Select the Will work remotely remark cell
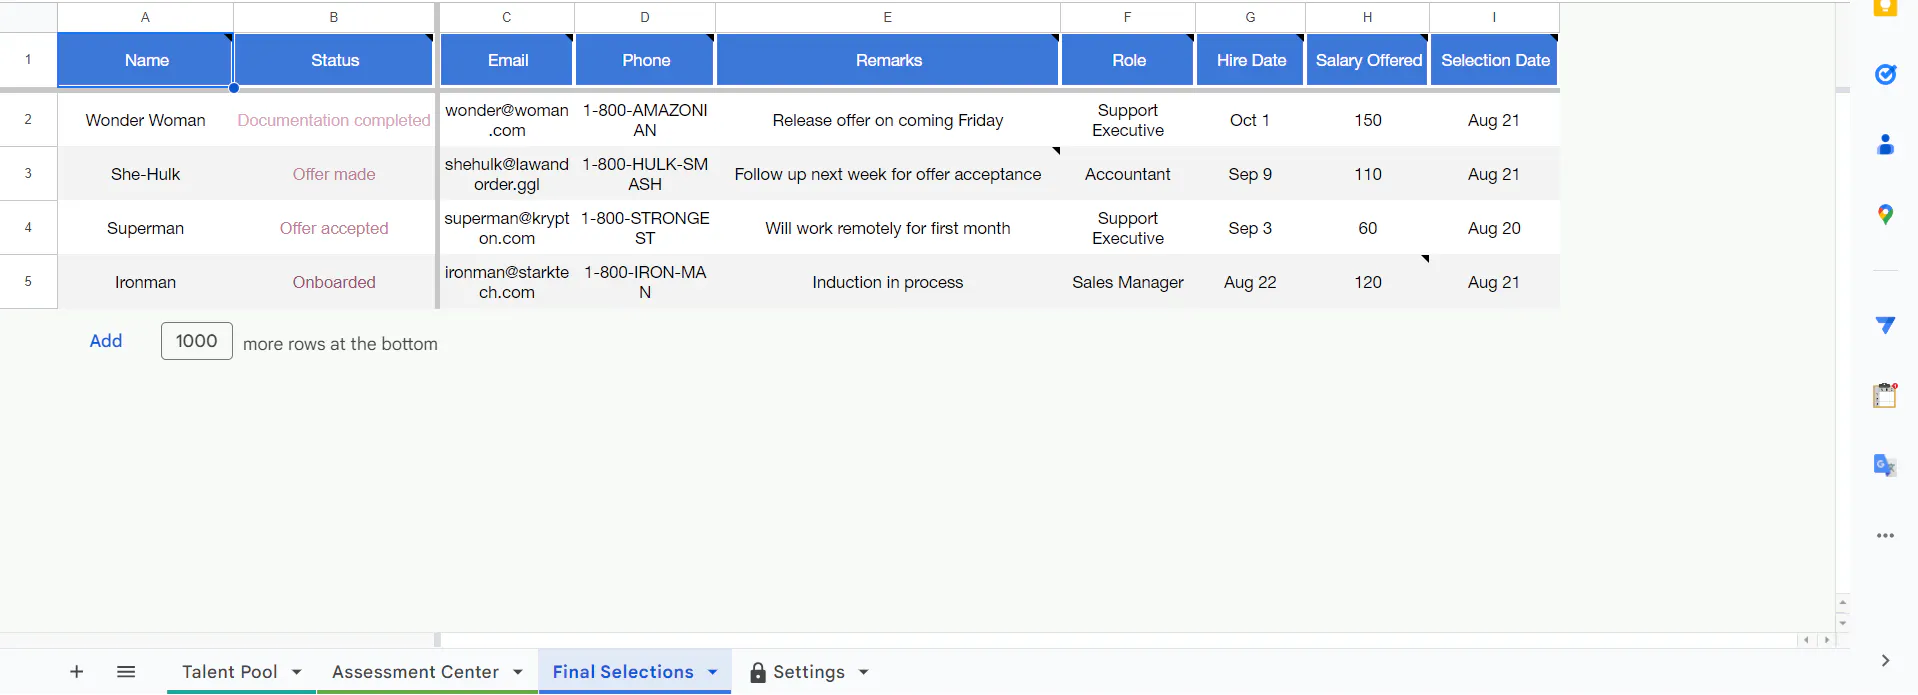The width and height of the screenshot is (1918, 695). coord(888,228)
